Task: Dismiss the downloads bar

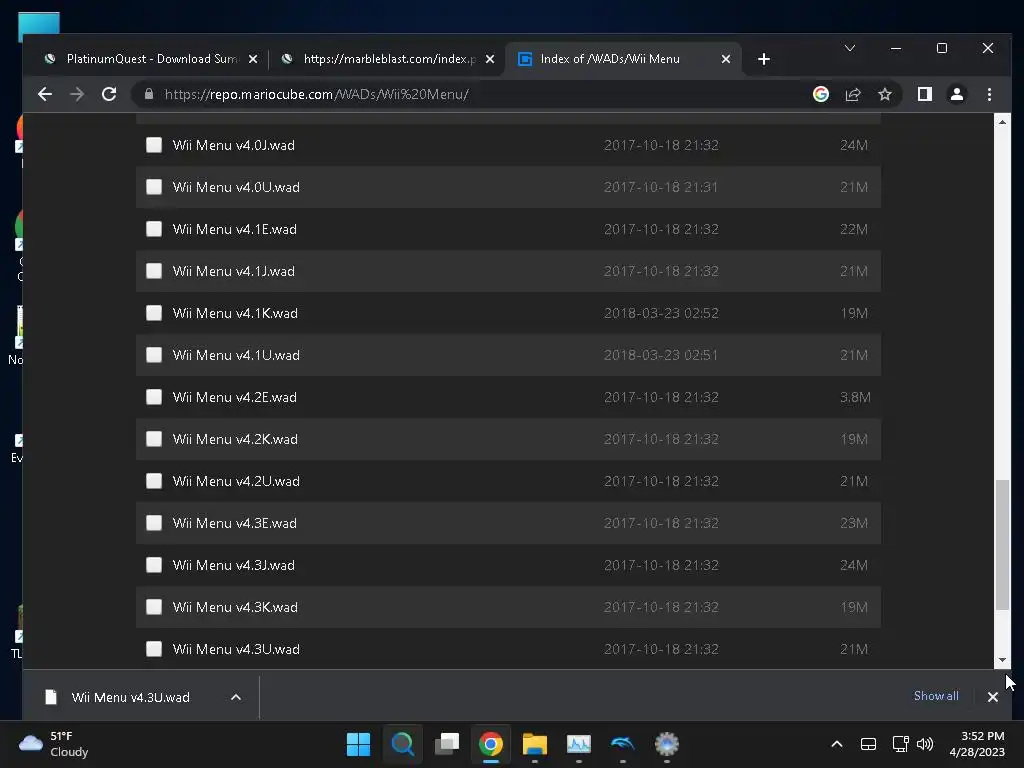Action: pos(993,697)
